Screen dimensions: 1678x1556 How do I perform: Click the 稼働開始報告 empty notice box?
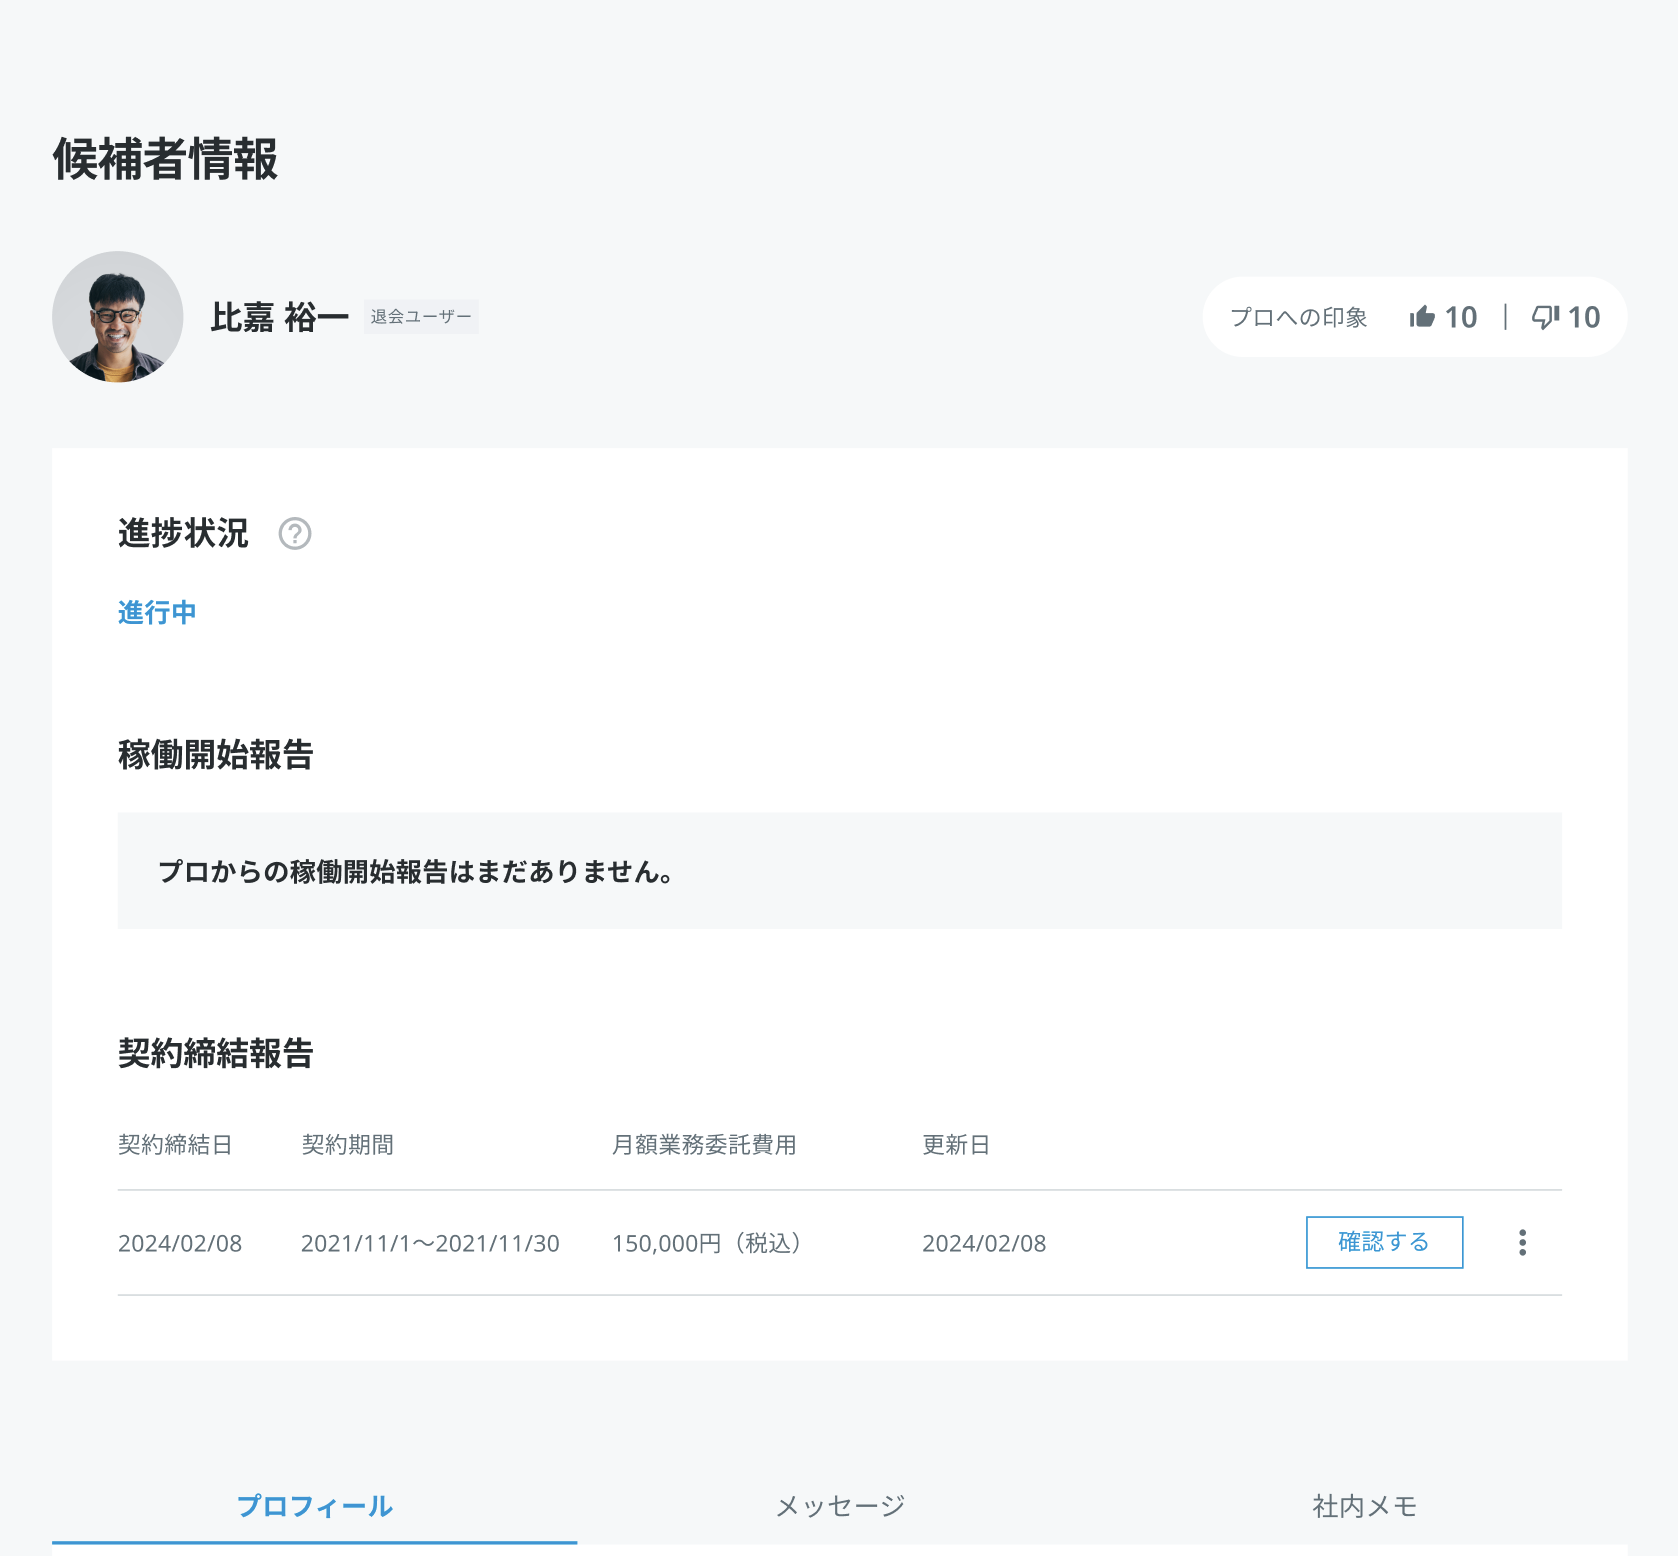(x=839, y=871)
